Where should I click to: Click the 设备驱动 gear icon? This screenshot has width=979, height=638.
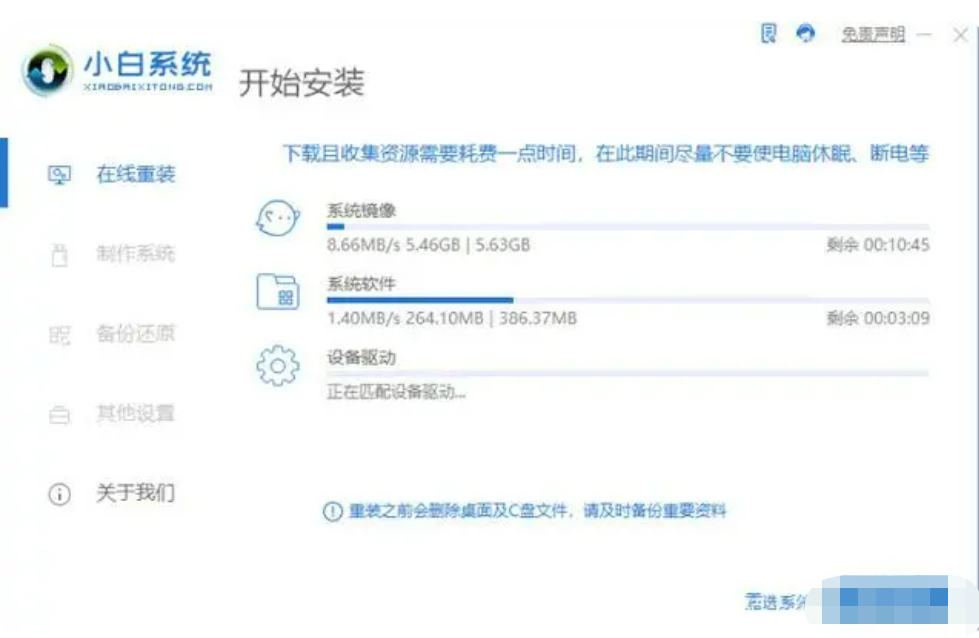[x=278, y=365]
